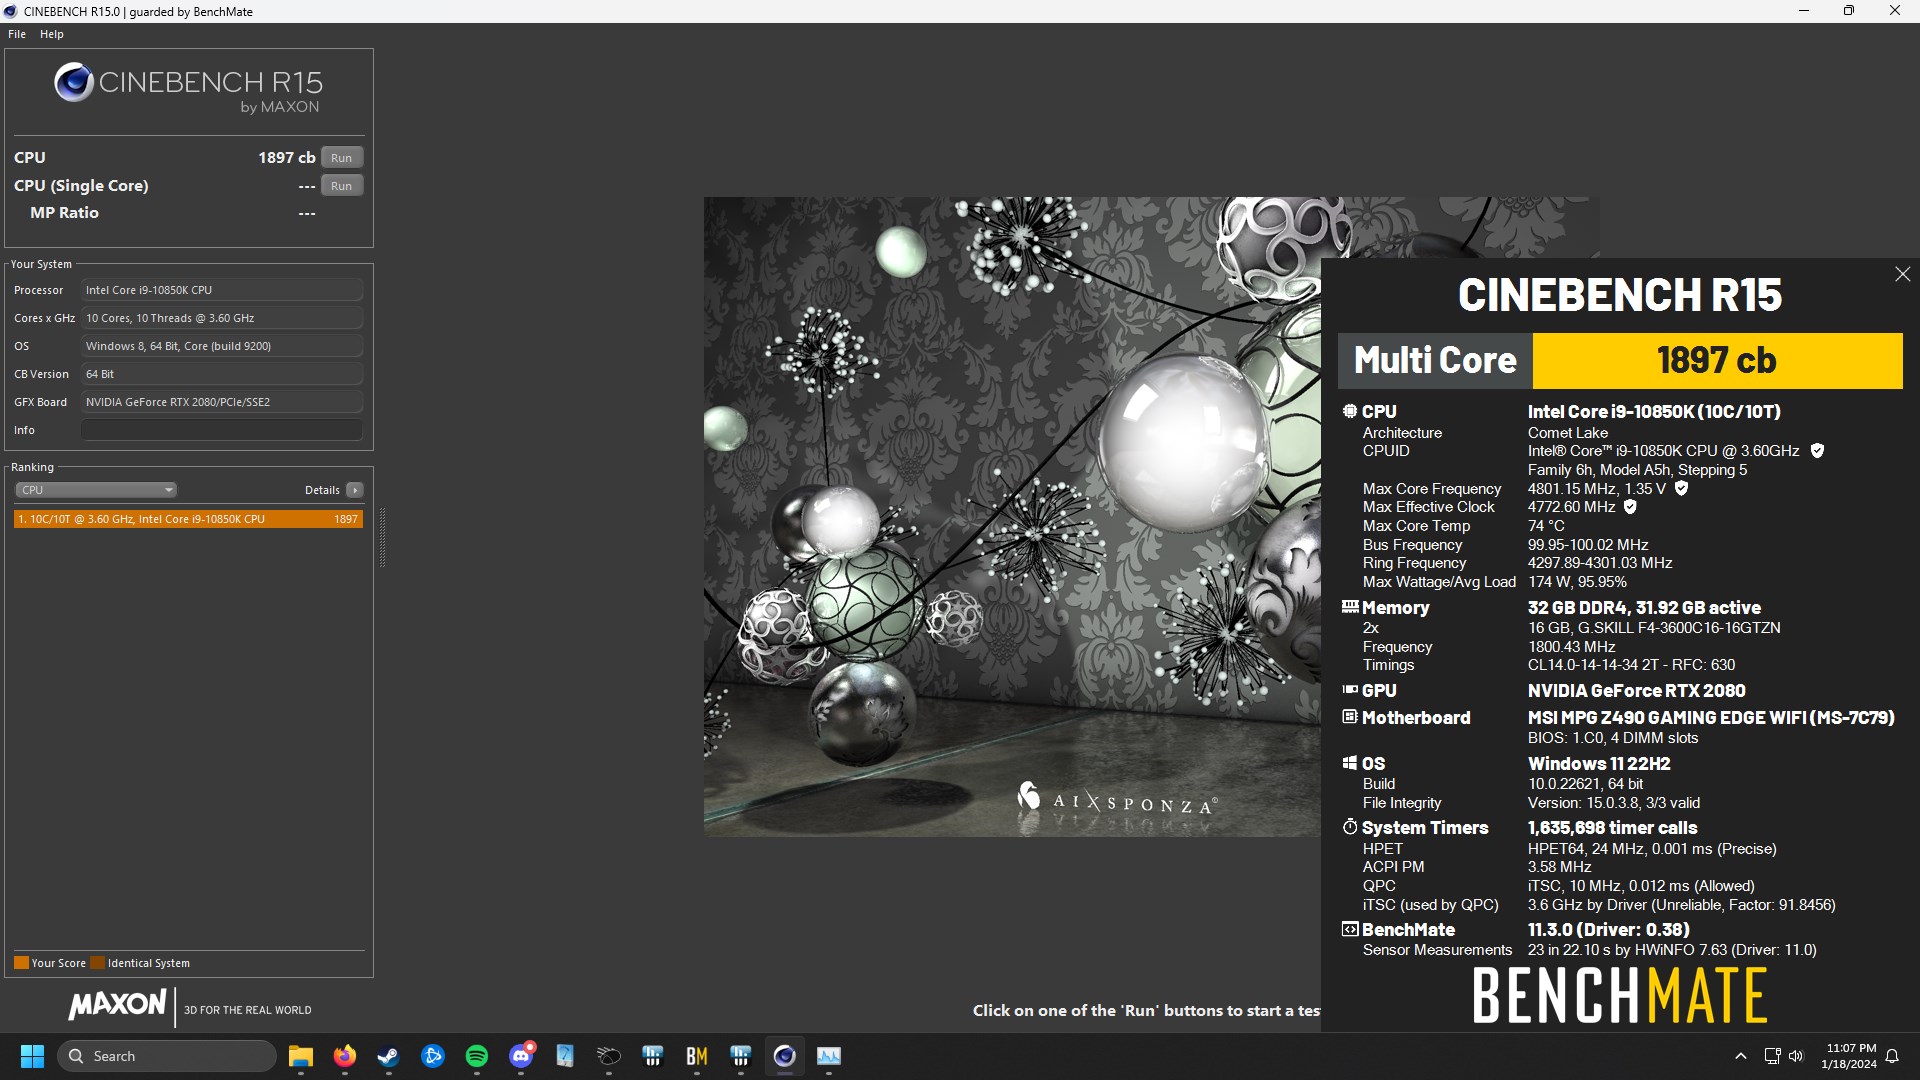The height and width of the screenshot is (1080, 1920).
Task: Launch Firefox from the taskbar
Action: pos(345,1056)
